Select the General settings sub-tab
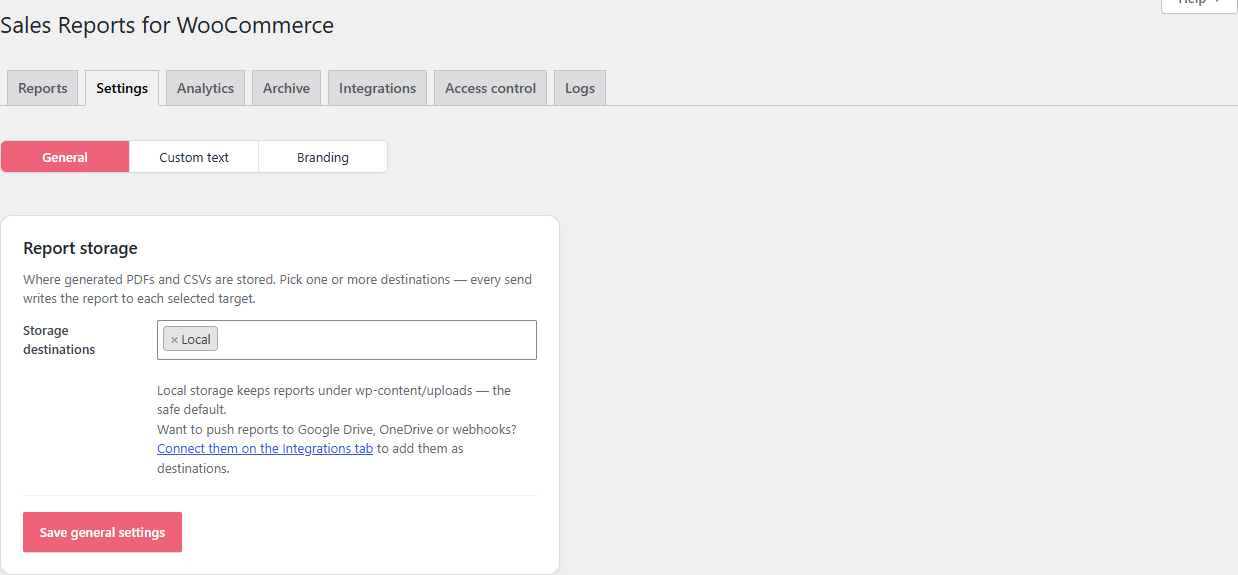Viewport: 1238px width, 575px height. [65, 157]
